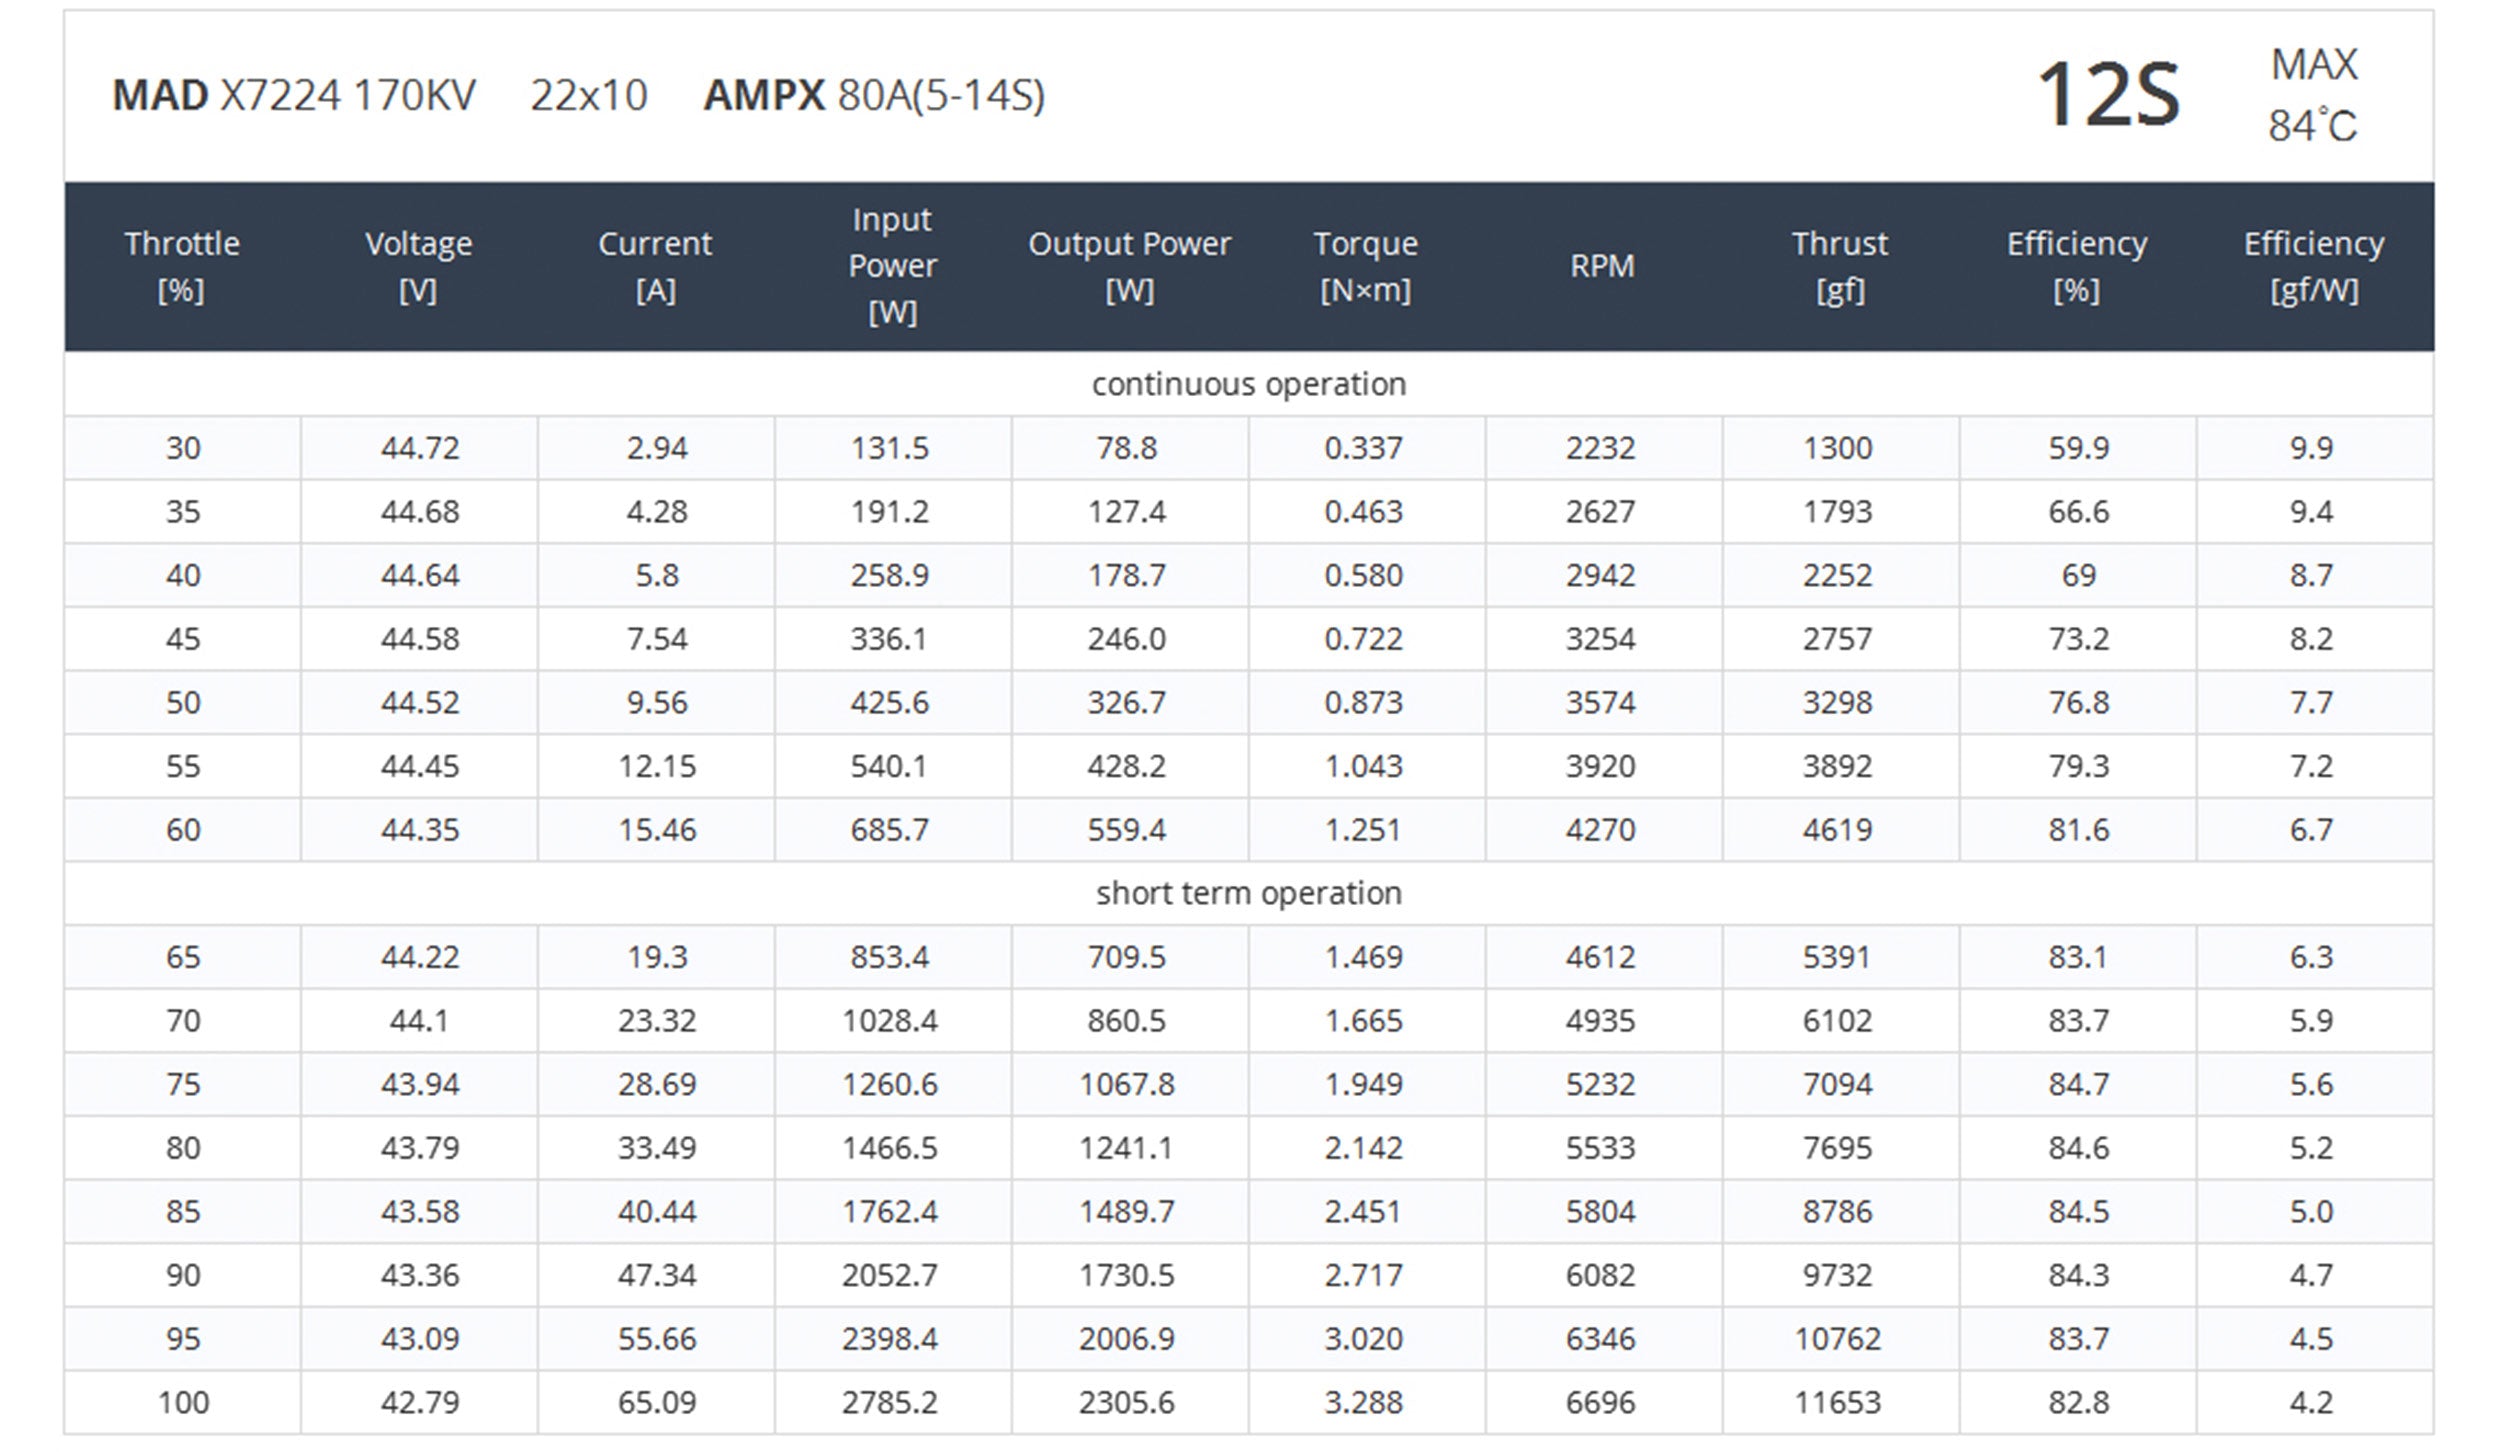This screenshot has width=2500, height=1452.
Task: Click the MAD X7224 170KV title
Action: point(294,96)
